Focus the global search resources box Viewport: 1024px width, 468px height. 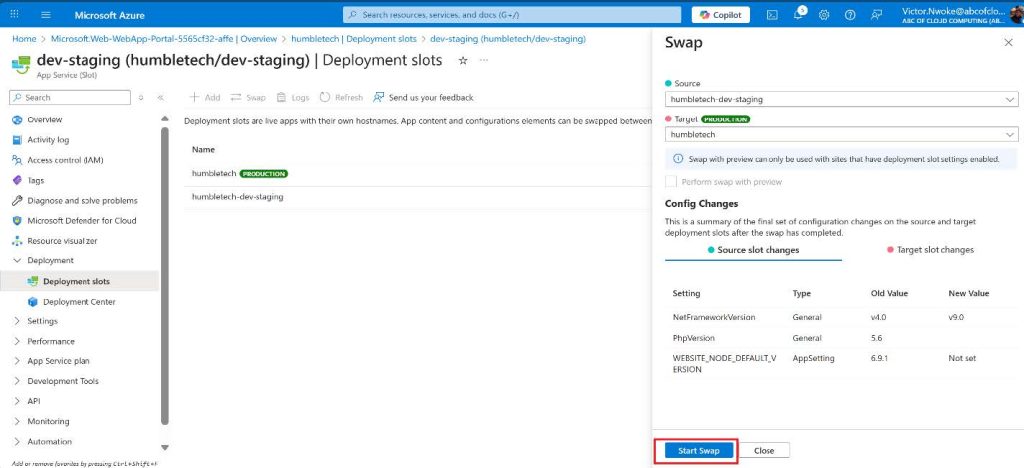pyautogui.click(x=514, y=14)
